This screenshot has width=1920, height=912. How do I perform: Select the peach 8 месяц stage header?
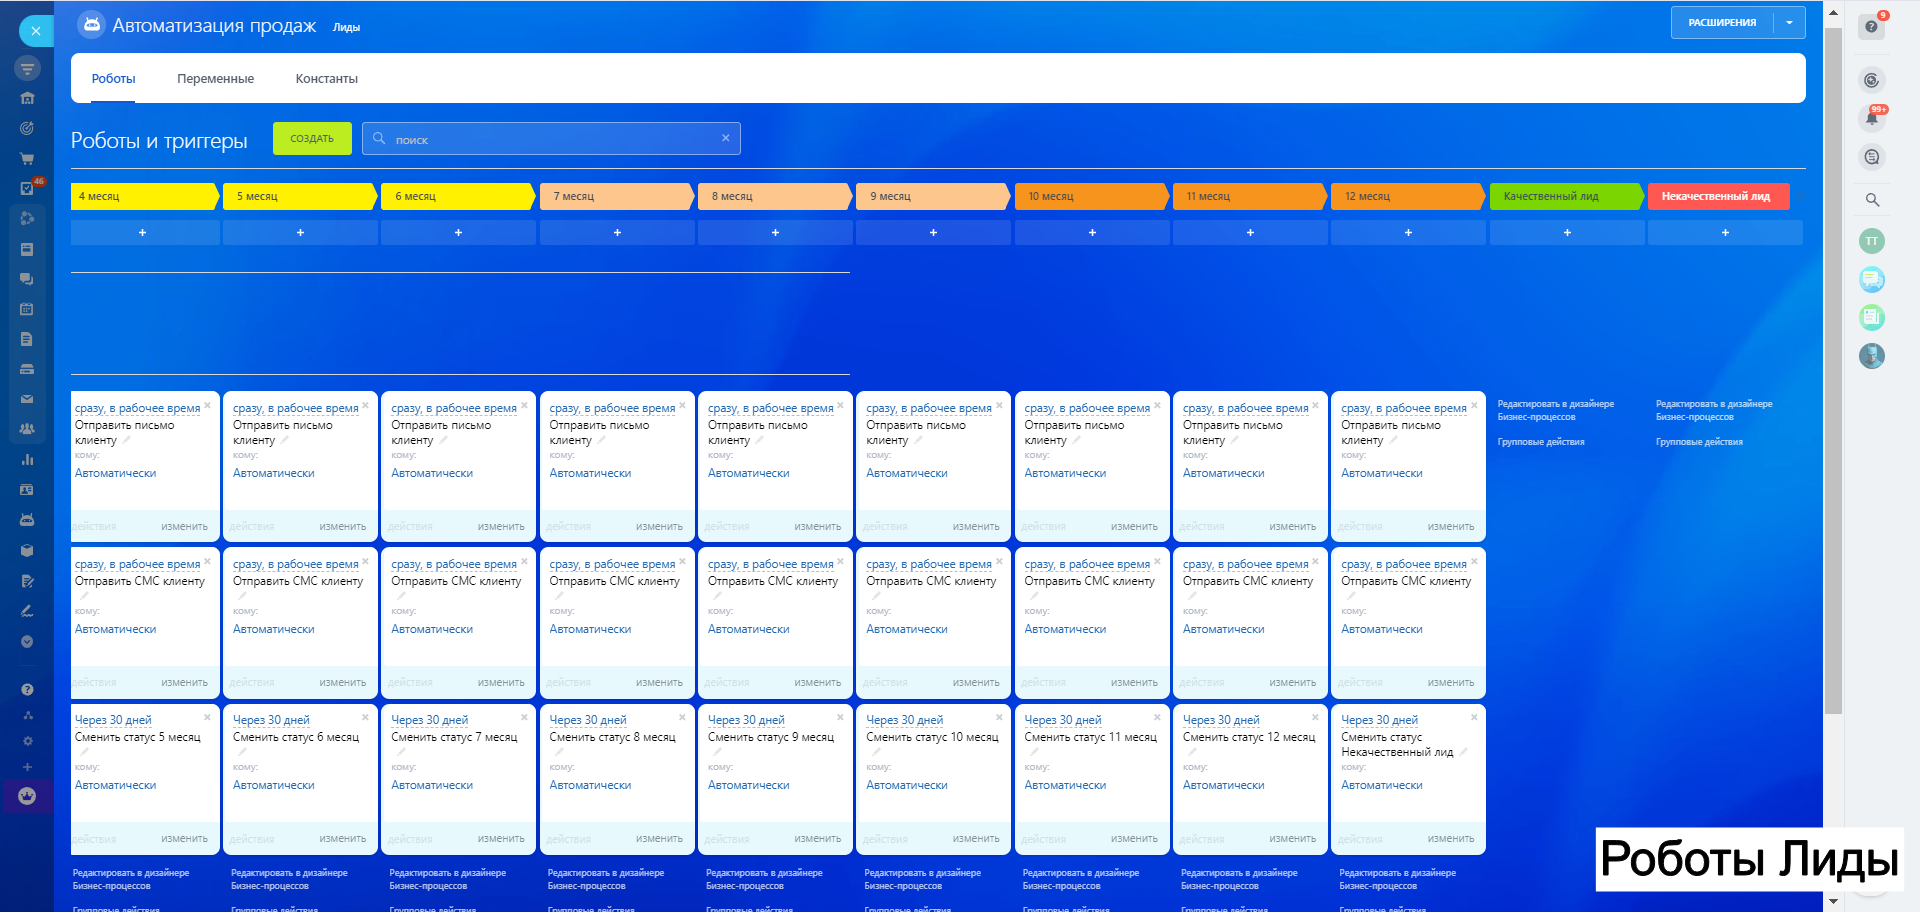click(x=775, y=196)
